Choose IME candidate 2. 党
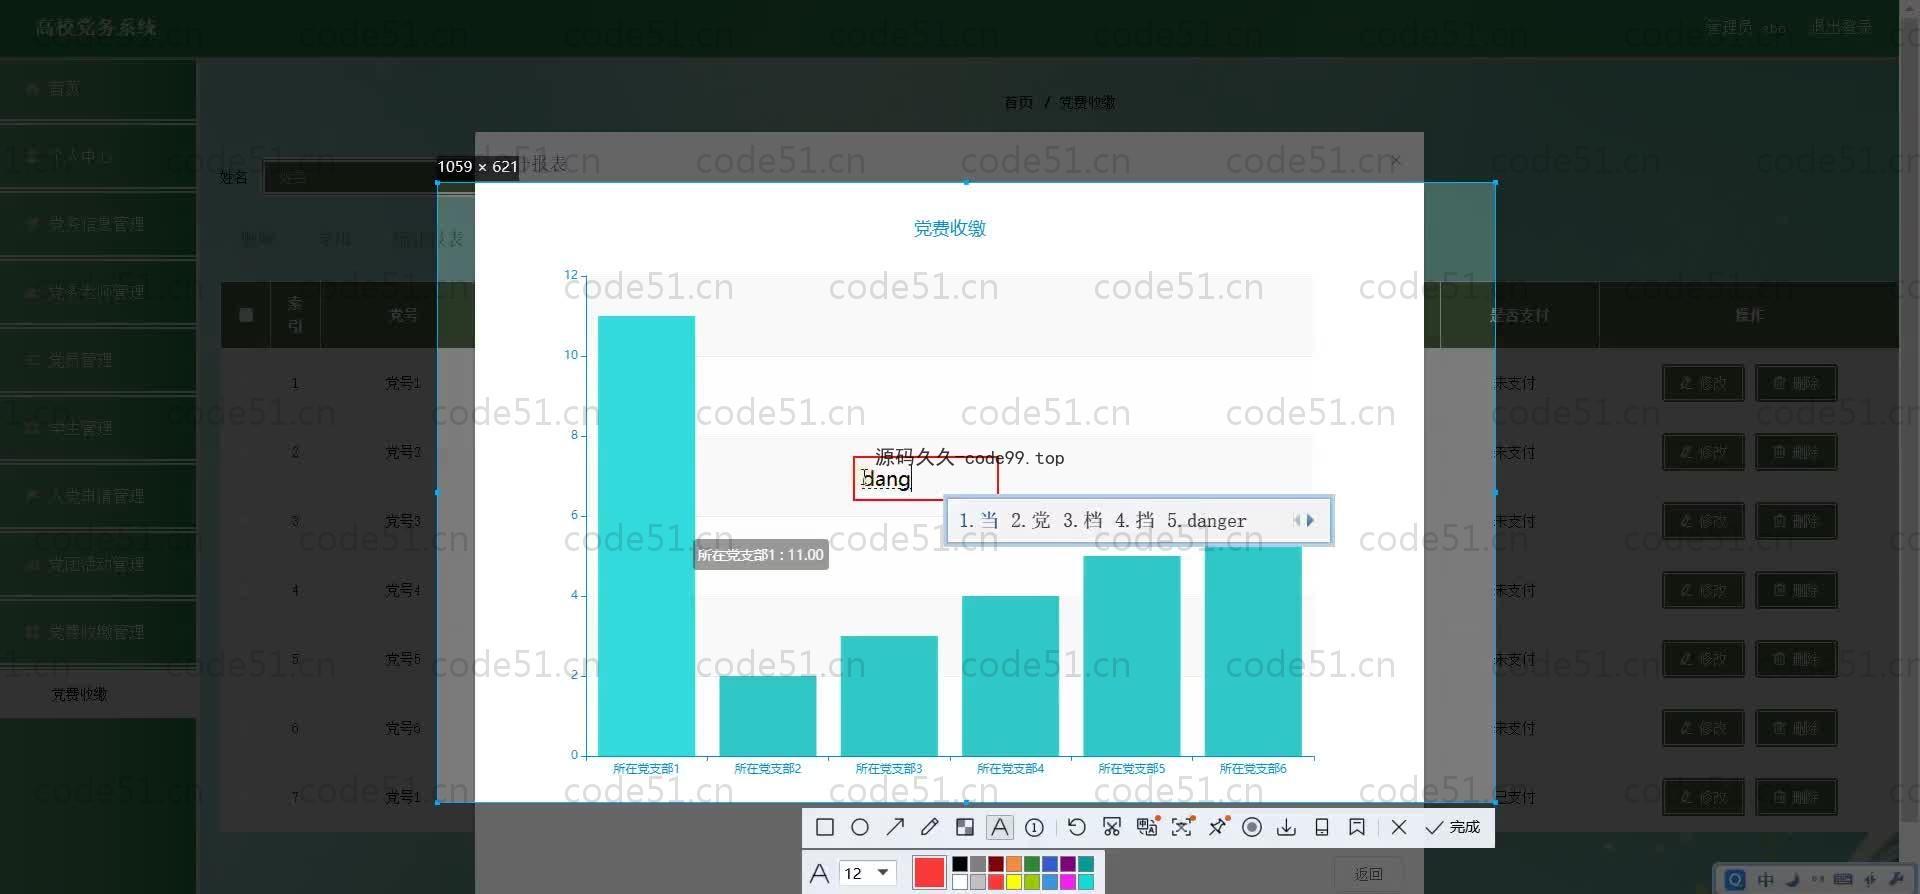Viewport: 1920px width, 894px height. 1030,521
